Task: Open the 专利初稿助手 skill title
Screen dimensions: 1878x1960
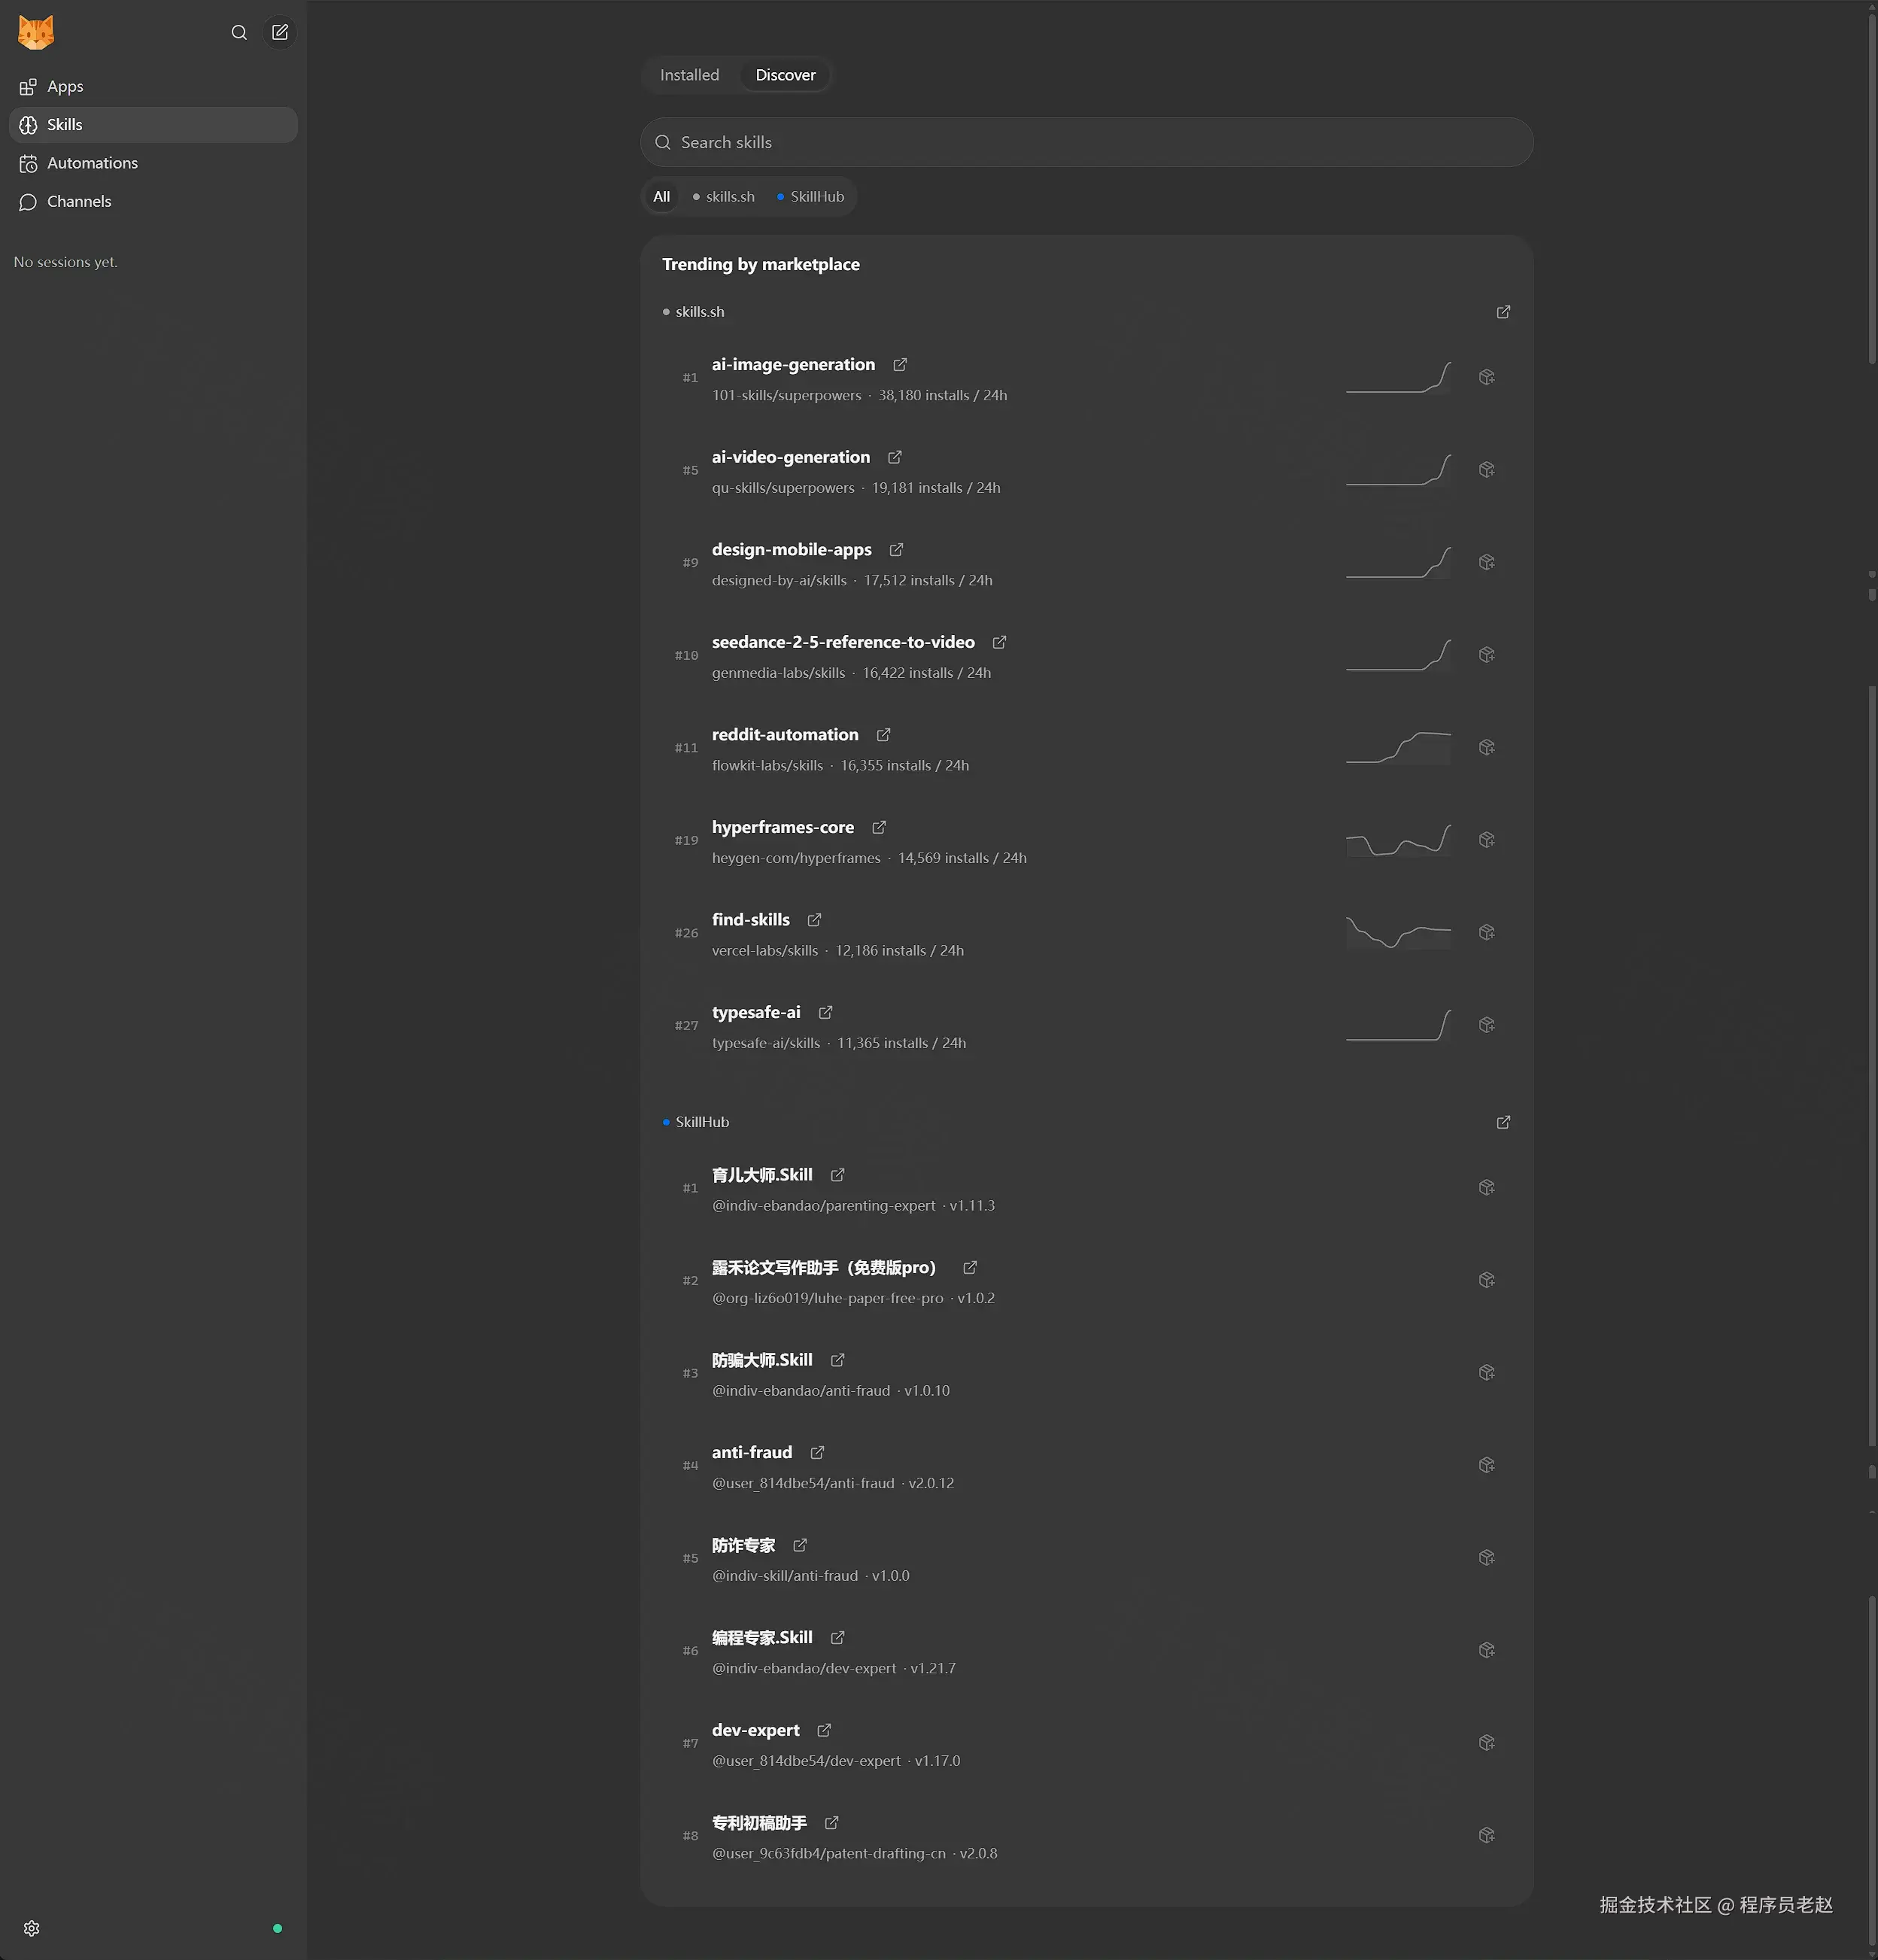Action: tap(759, 1823)
